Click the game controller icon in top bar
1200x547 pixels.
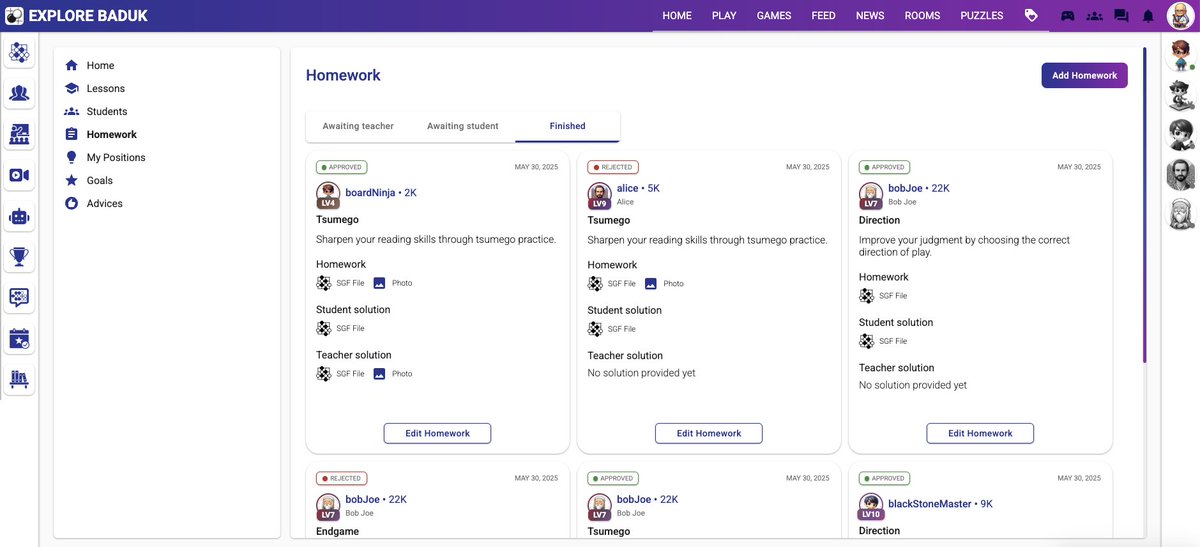point(1068,16)
